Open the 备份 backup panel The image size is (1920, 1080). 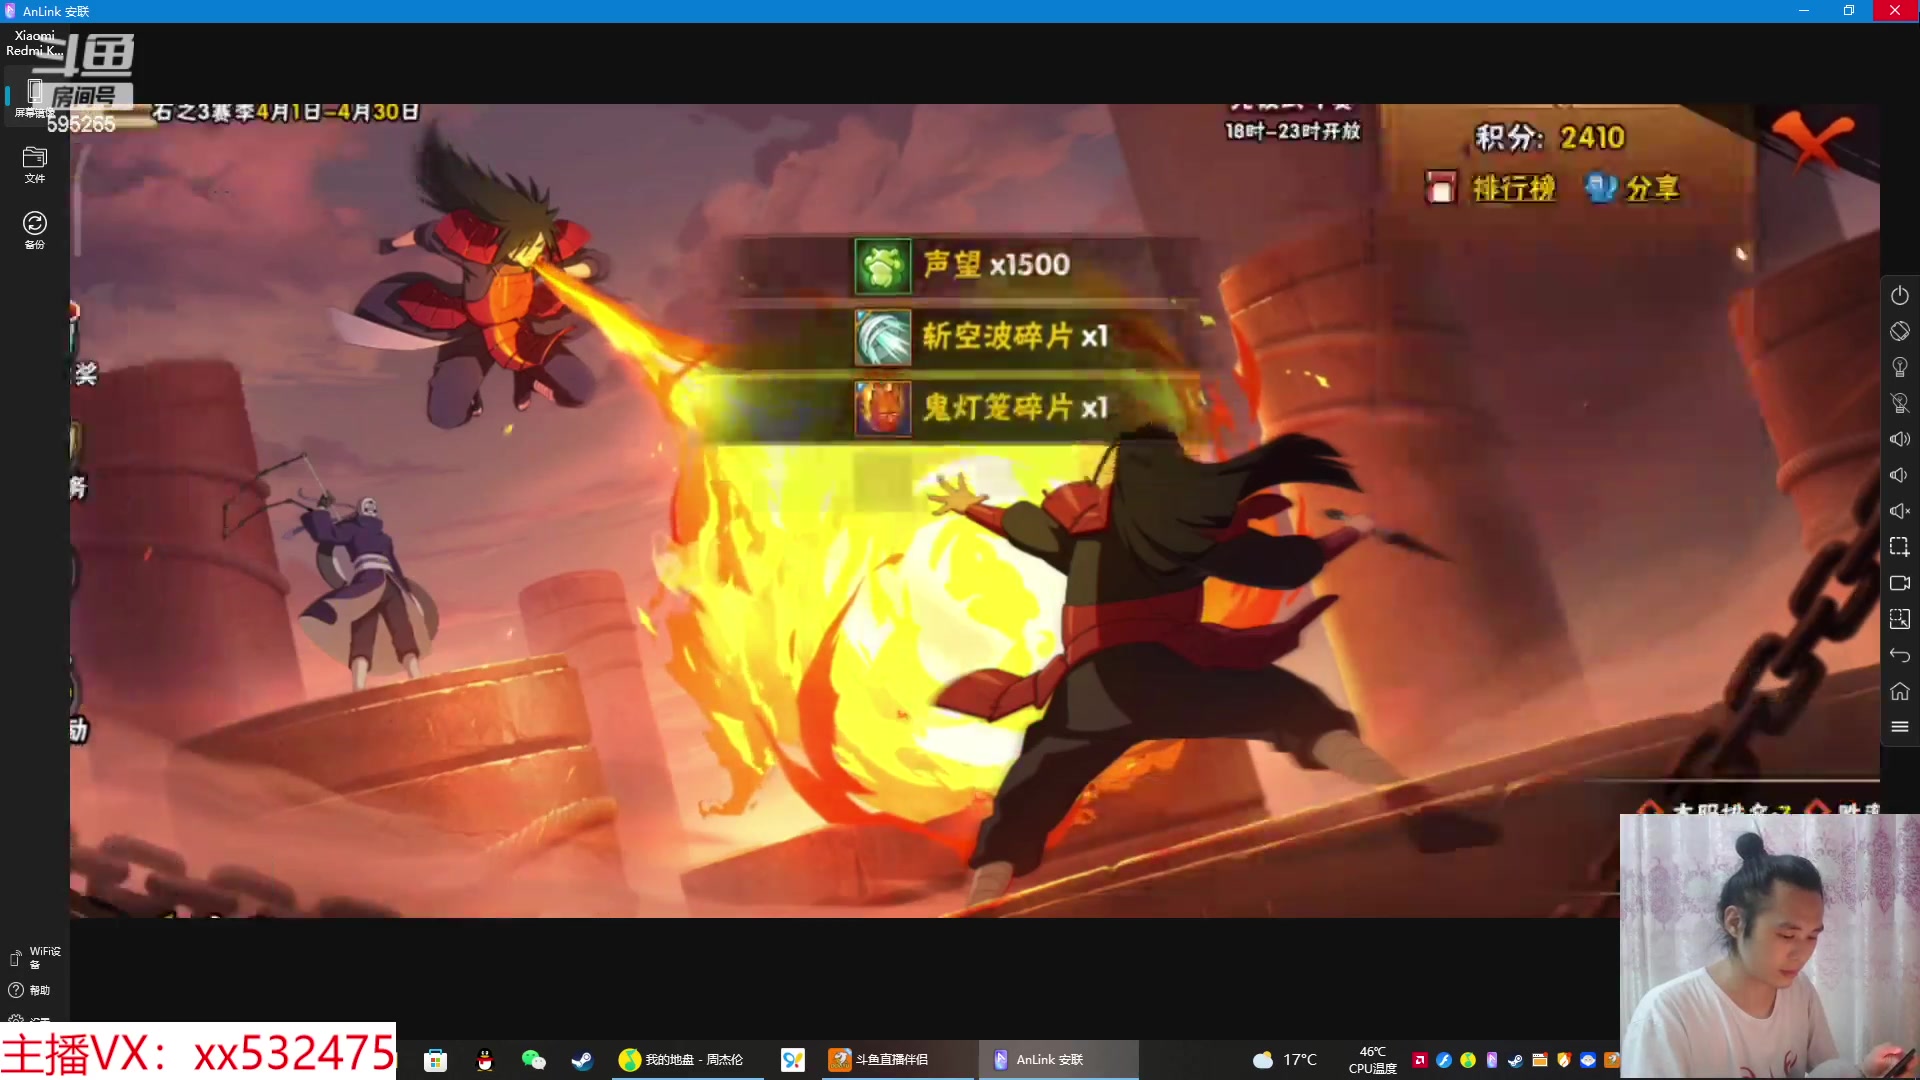(x=35, y=231)
